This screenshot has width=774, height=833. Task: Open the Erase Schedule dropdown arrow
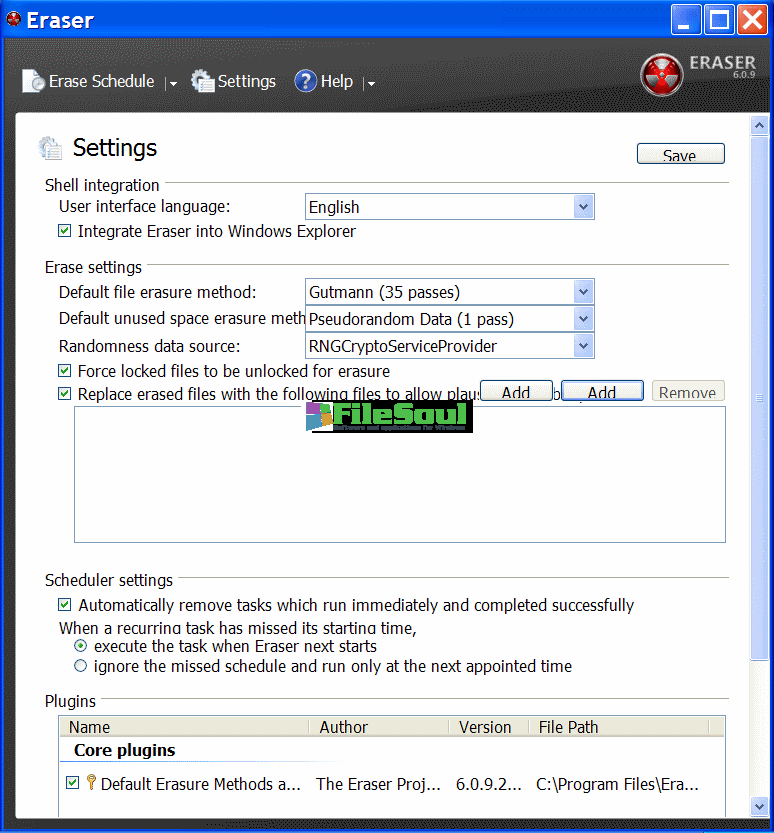tap(173, 84)
